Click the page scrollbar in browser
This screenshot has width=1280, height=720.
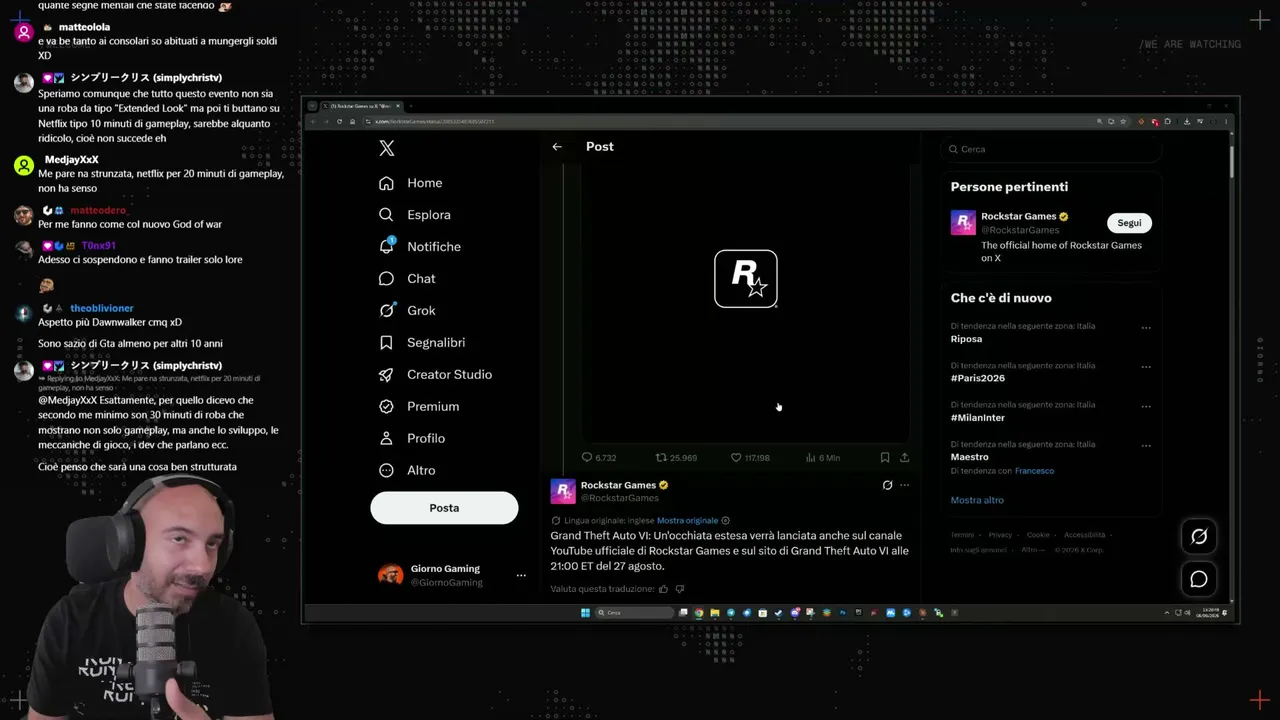[x=1231, y=160]
